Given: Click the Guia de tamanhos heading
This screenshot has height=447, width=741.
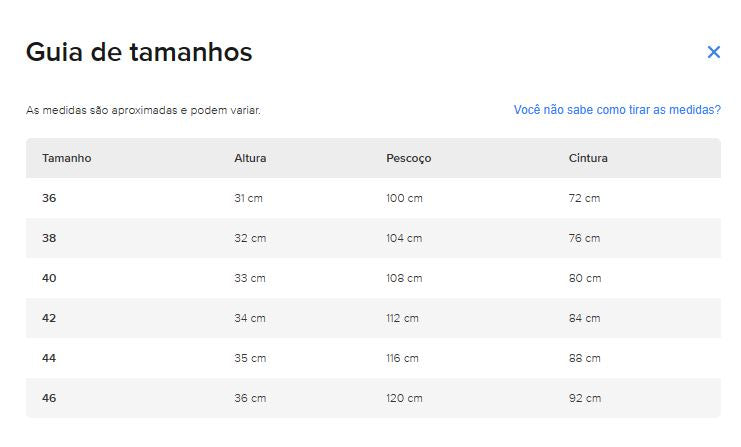Looking at the screenshot, I should click(139, 52).
